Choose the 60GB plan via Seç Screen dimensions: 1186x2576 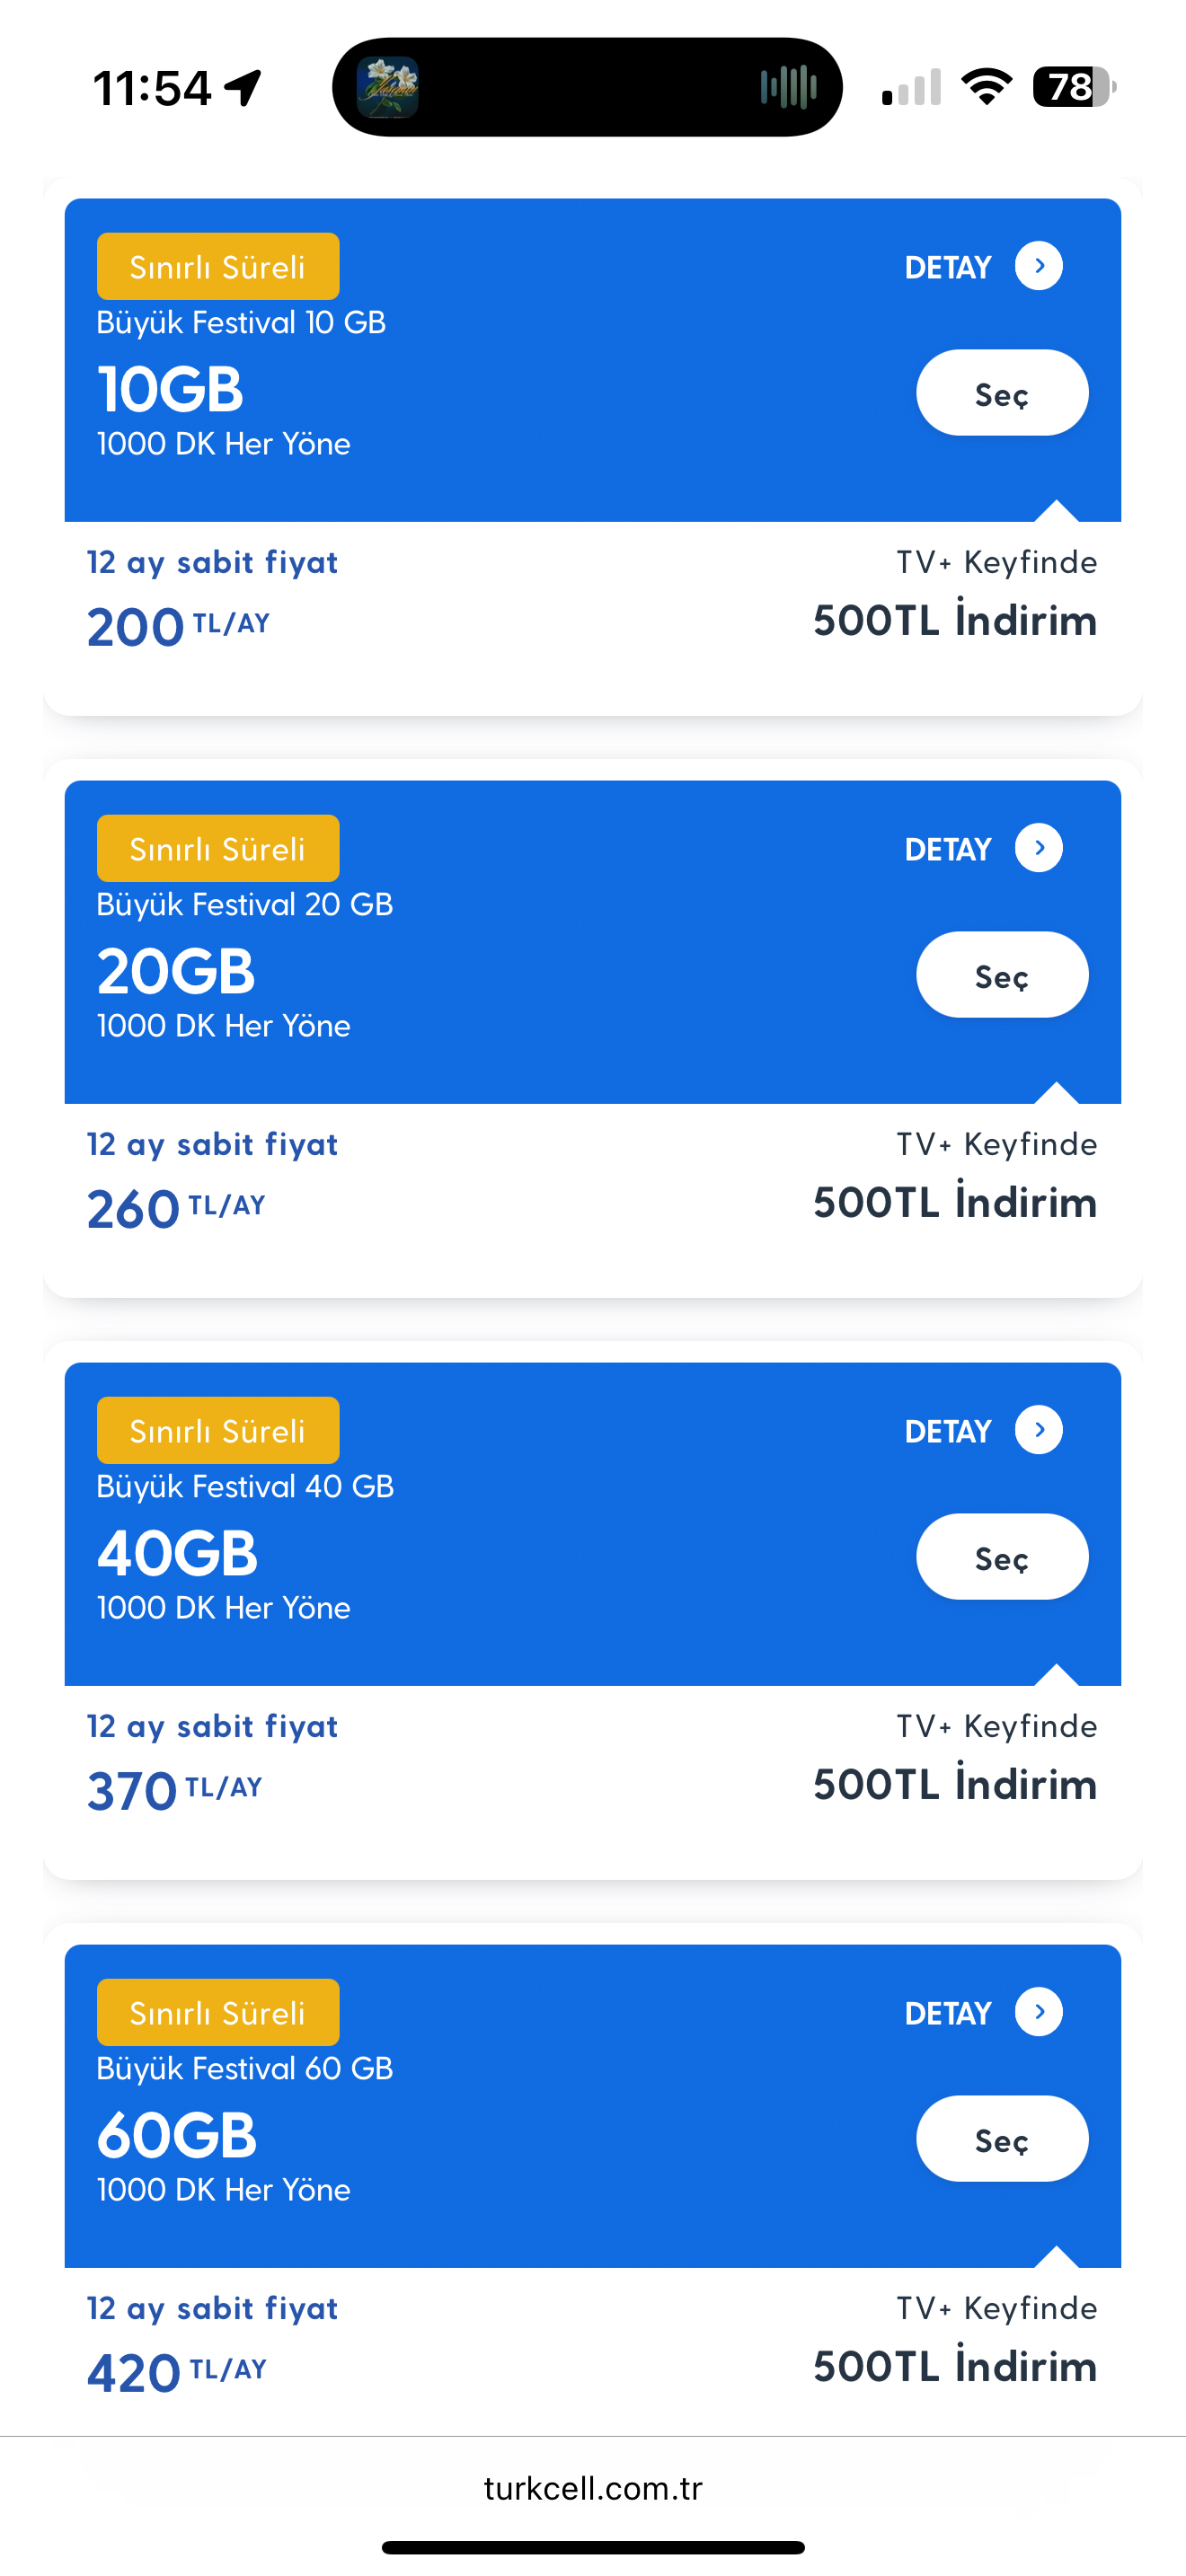point(1002,2139)
